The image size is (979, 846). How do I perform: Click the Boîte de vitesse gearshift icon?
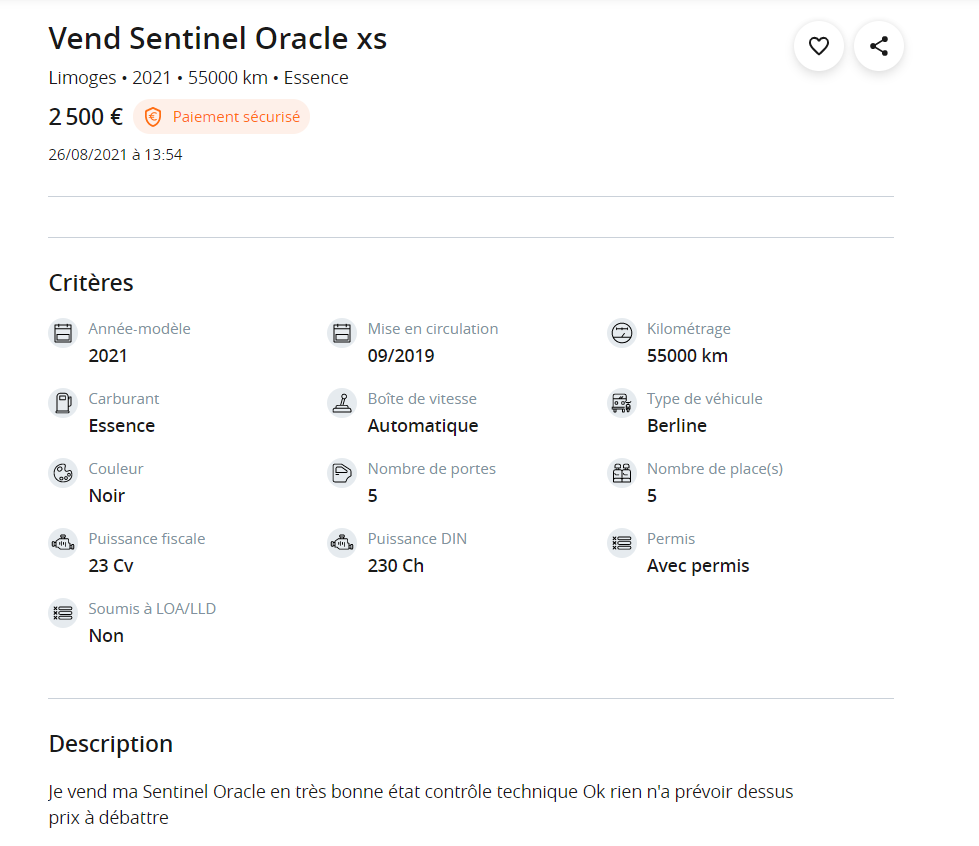342,403
